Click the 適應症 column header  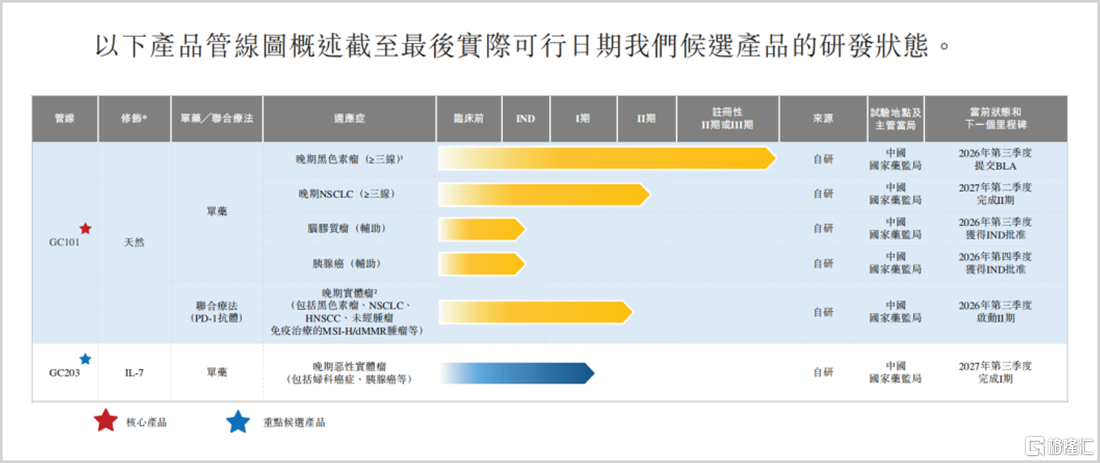coord(349,119)
